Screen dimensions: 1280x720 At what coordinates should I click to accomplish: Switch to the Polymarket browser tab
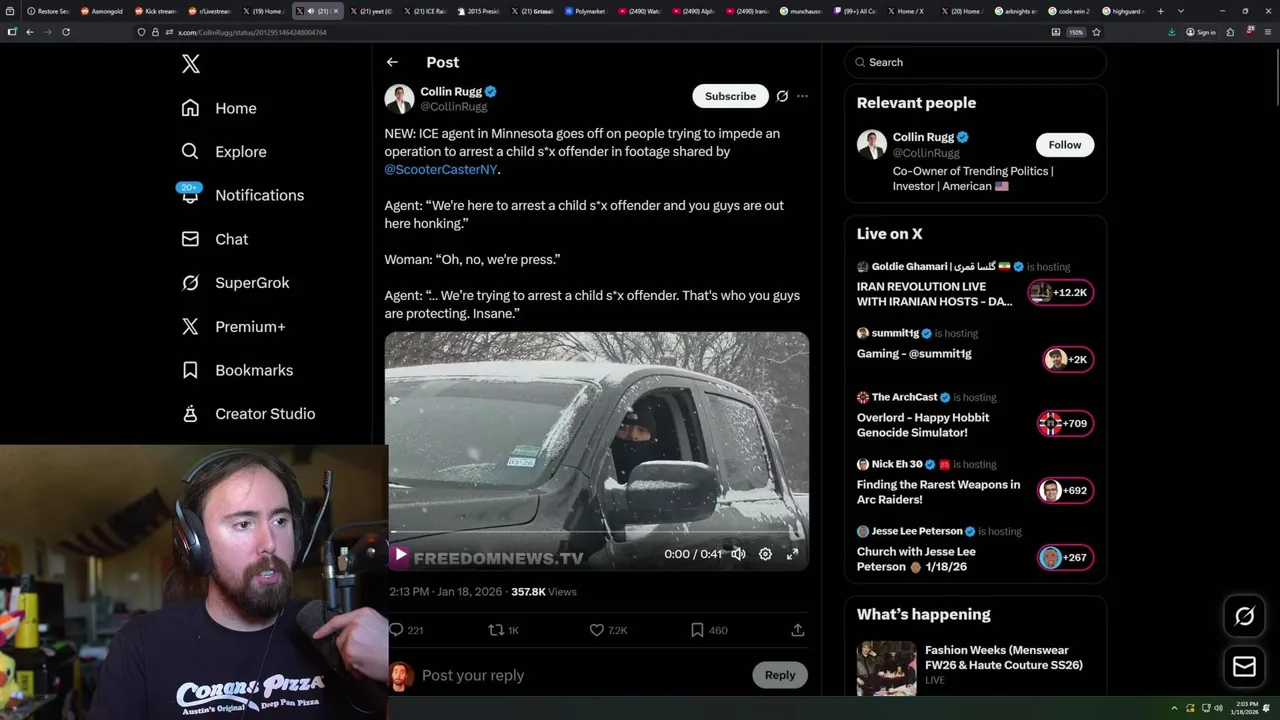click(585, 11)
